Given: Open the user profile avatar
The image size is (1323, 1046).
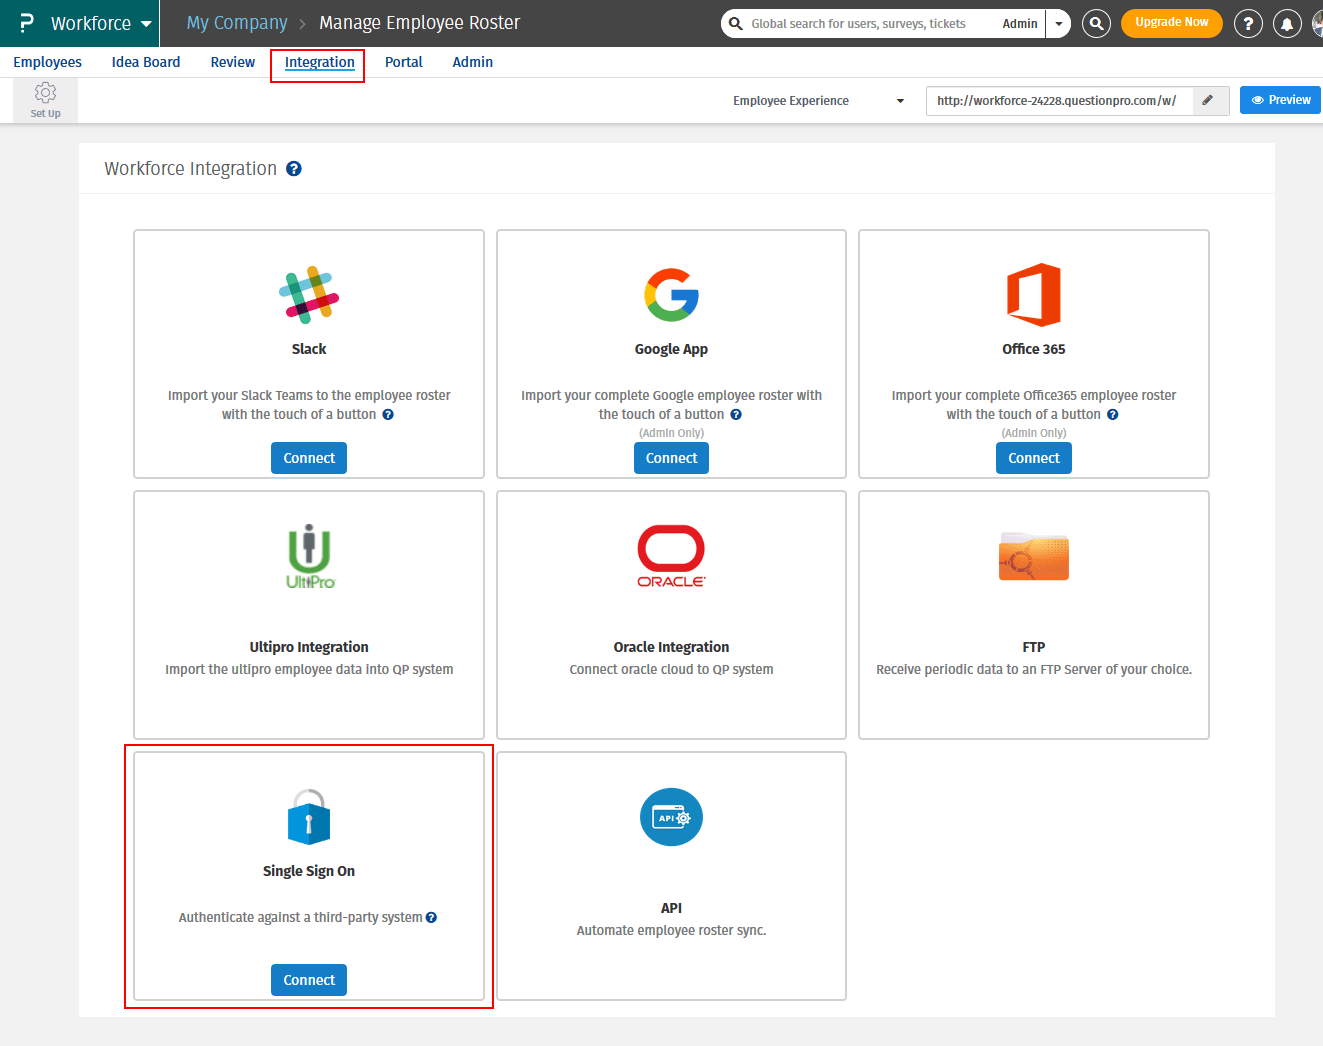Looking at the screenshot, I should coord(1318,23).
